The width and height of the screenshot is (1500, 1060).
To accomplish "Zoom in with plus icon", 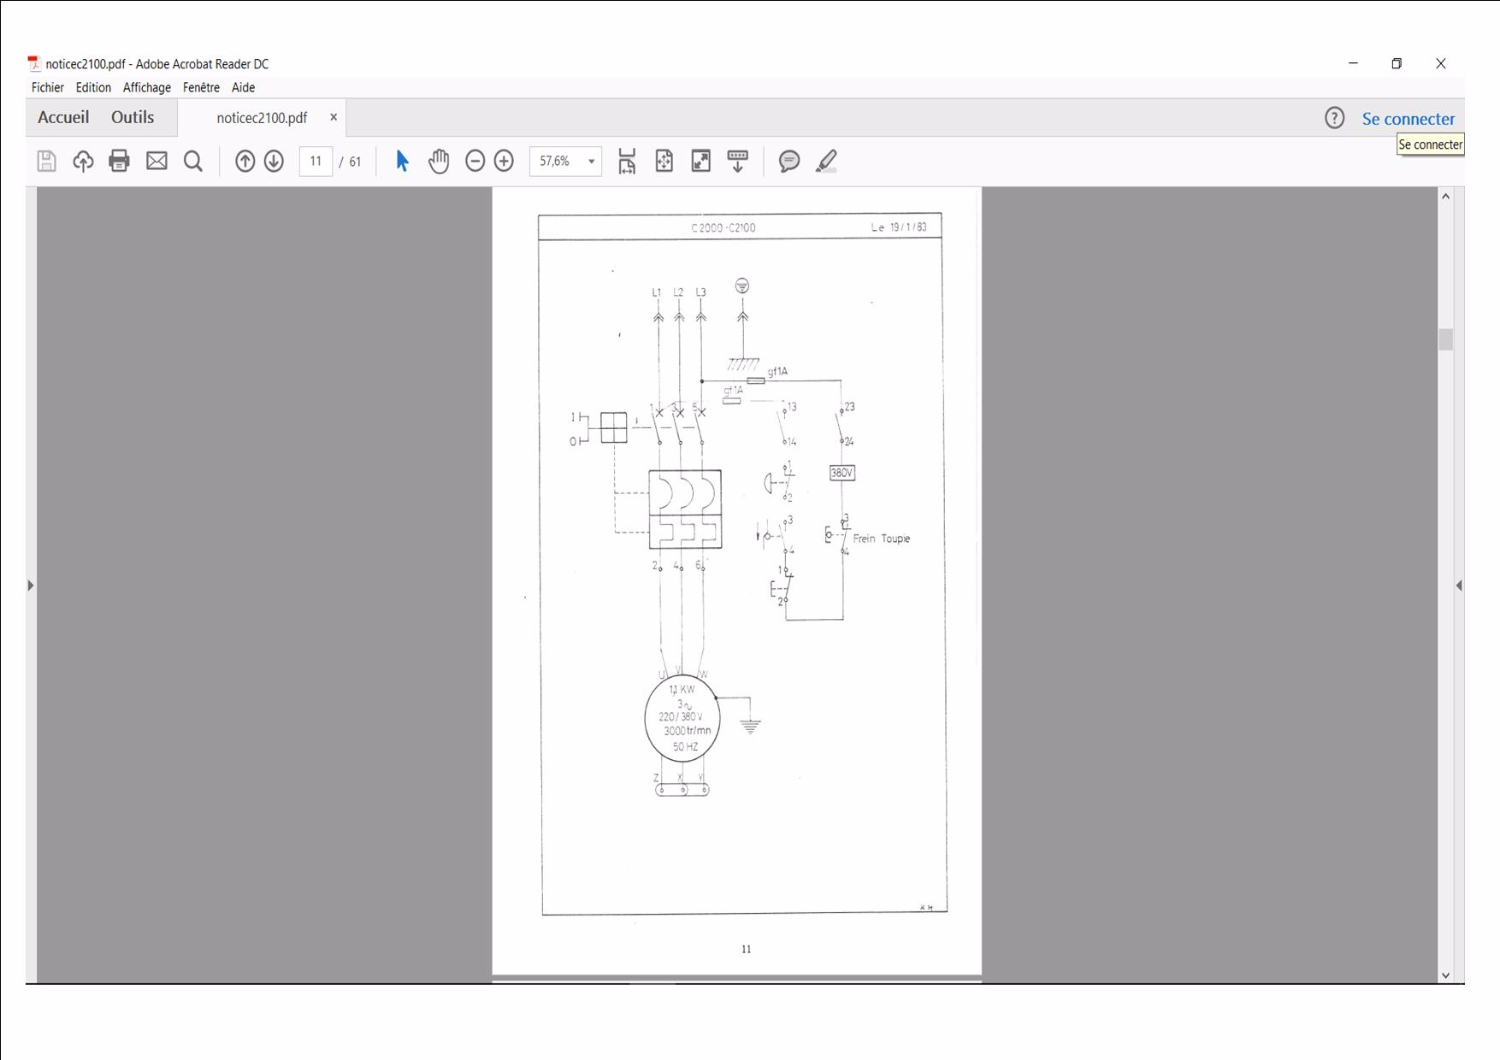I will tap(504, 161).
